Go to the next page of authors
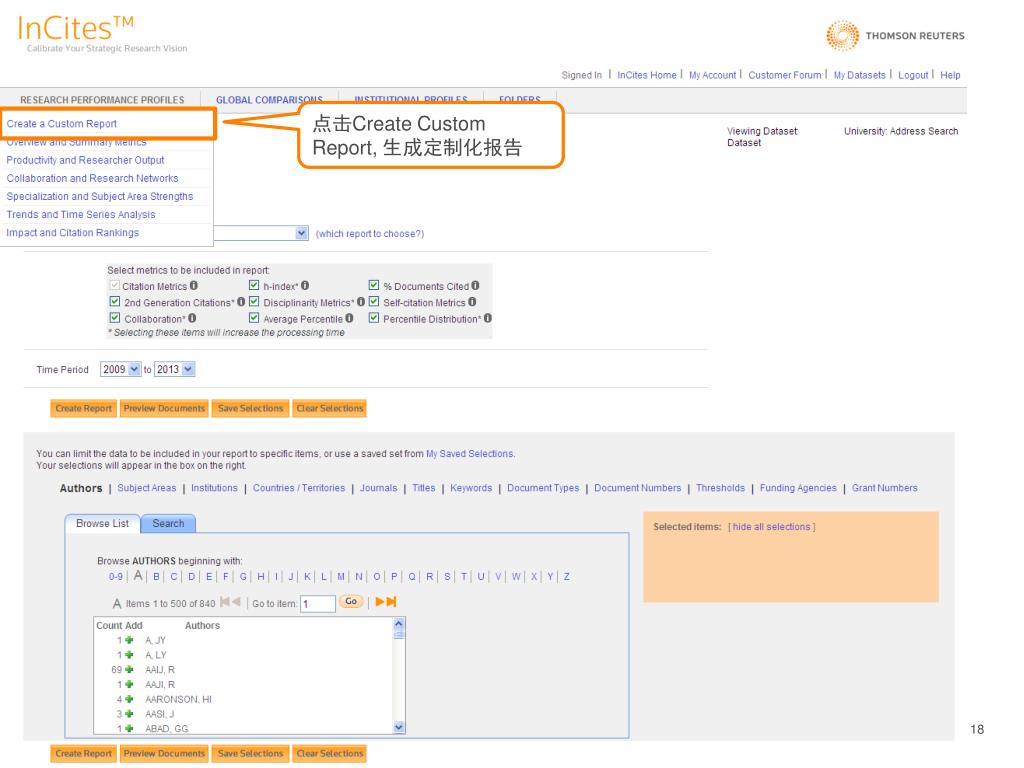 click(379, 601)
